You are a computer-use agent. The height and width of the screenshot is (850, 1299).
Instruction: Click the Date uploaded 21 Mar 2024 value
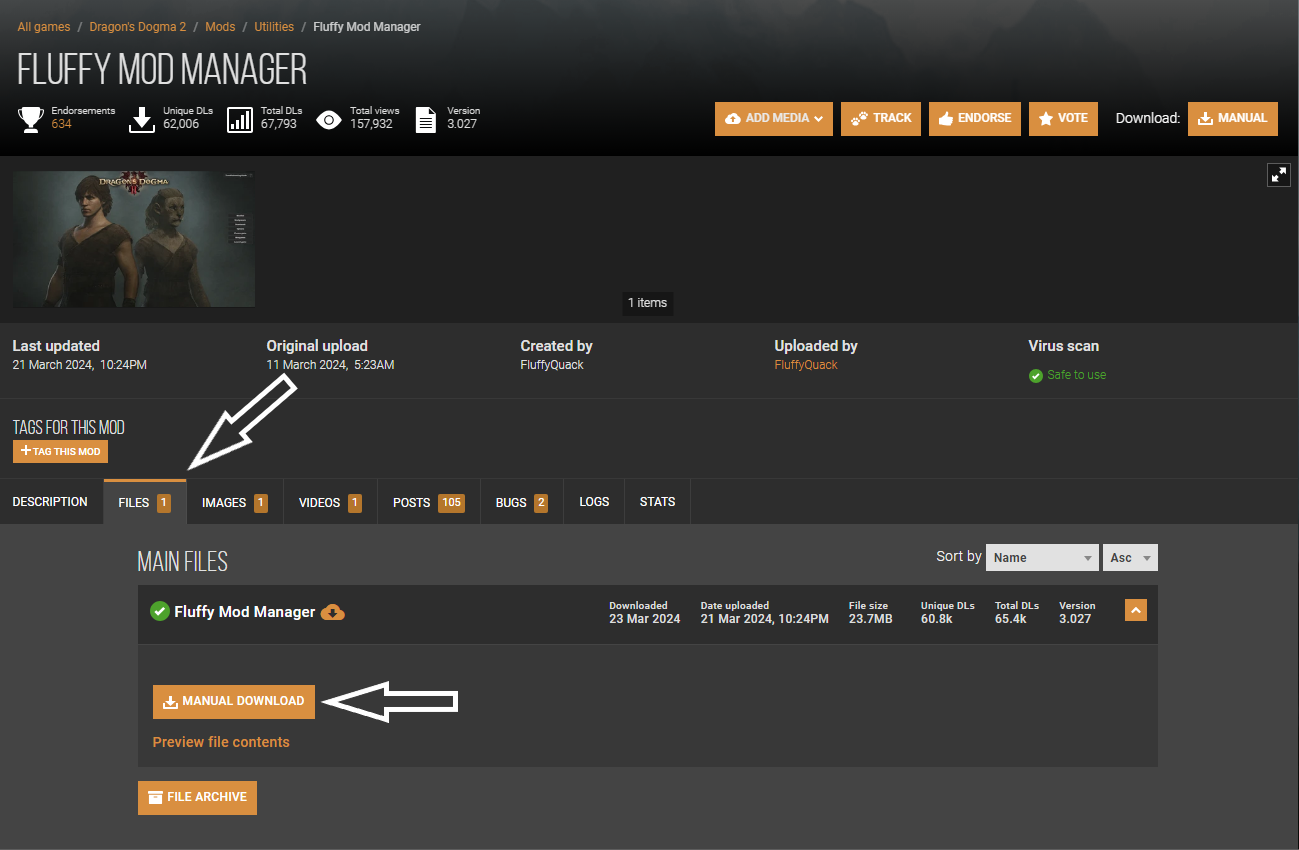765,619
